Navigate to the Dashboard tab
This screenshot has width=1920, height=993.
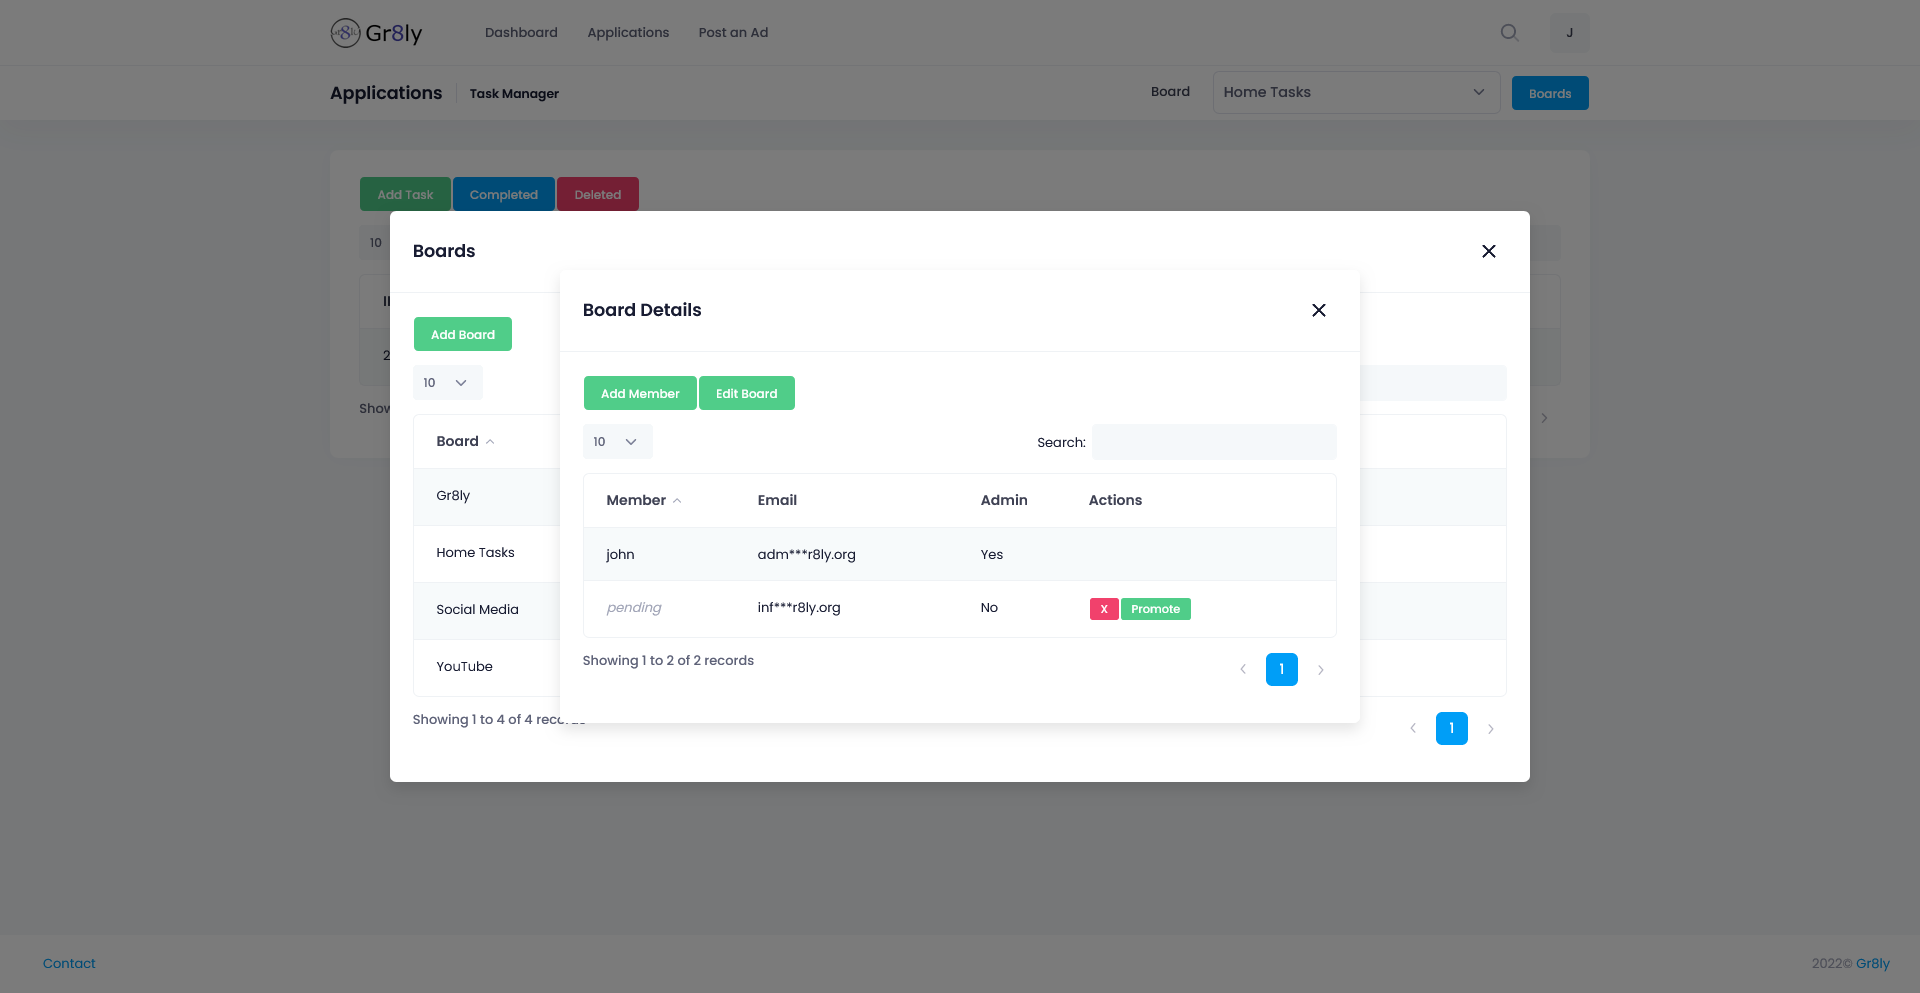pyautogui.click(x=521, y=32)
